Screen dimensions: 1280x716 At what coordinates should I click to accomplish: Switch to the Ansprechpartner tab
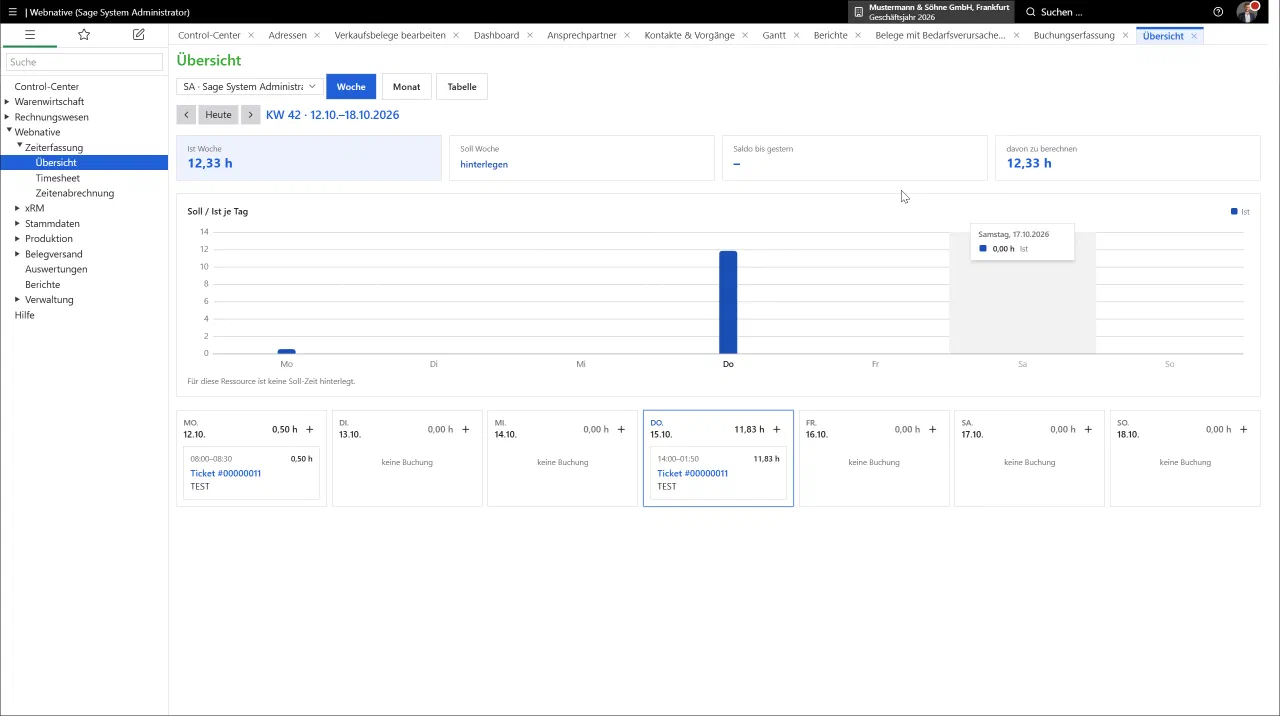pyautogui.click(x=582, y=35)
